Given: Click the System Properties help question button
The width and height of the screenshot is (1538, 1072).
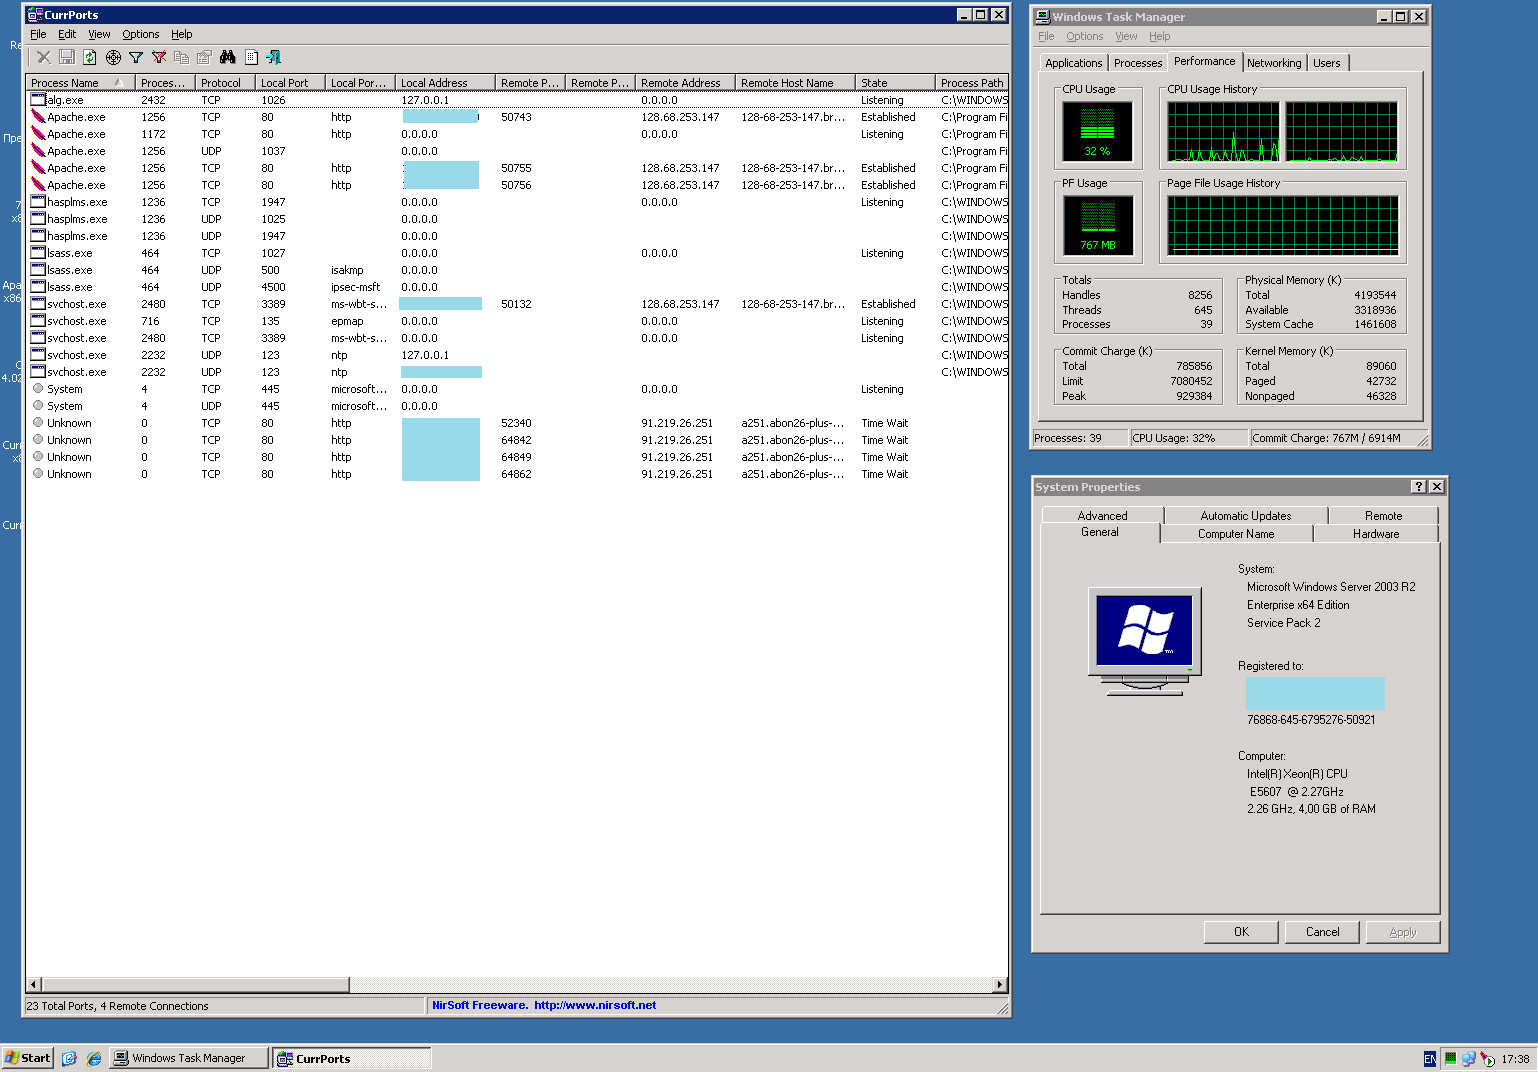Looking at the screenshot, I should [x=1418, y=487].
